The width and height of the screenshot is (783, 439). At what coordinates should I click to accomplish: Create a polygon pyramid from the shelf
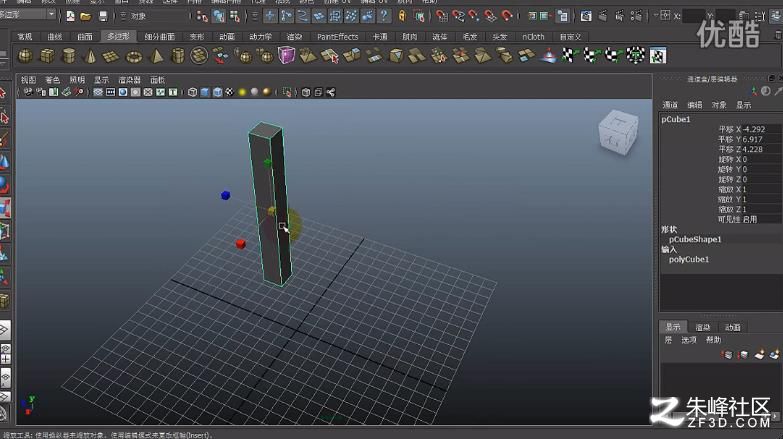(x=156, y=56)
